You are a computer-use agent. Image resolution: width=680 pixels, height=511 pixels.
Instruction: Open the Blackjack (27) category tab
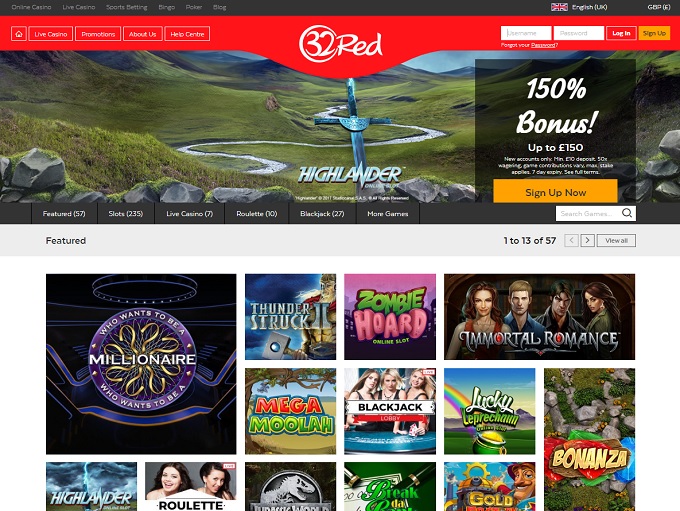tap(322, 213)
